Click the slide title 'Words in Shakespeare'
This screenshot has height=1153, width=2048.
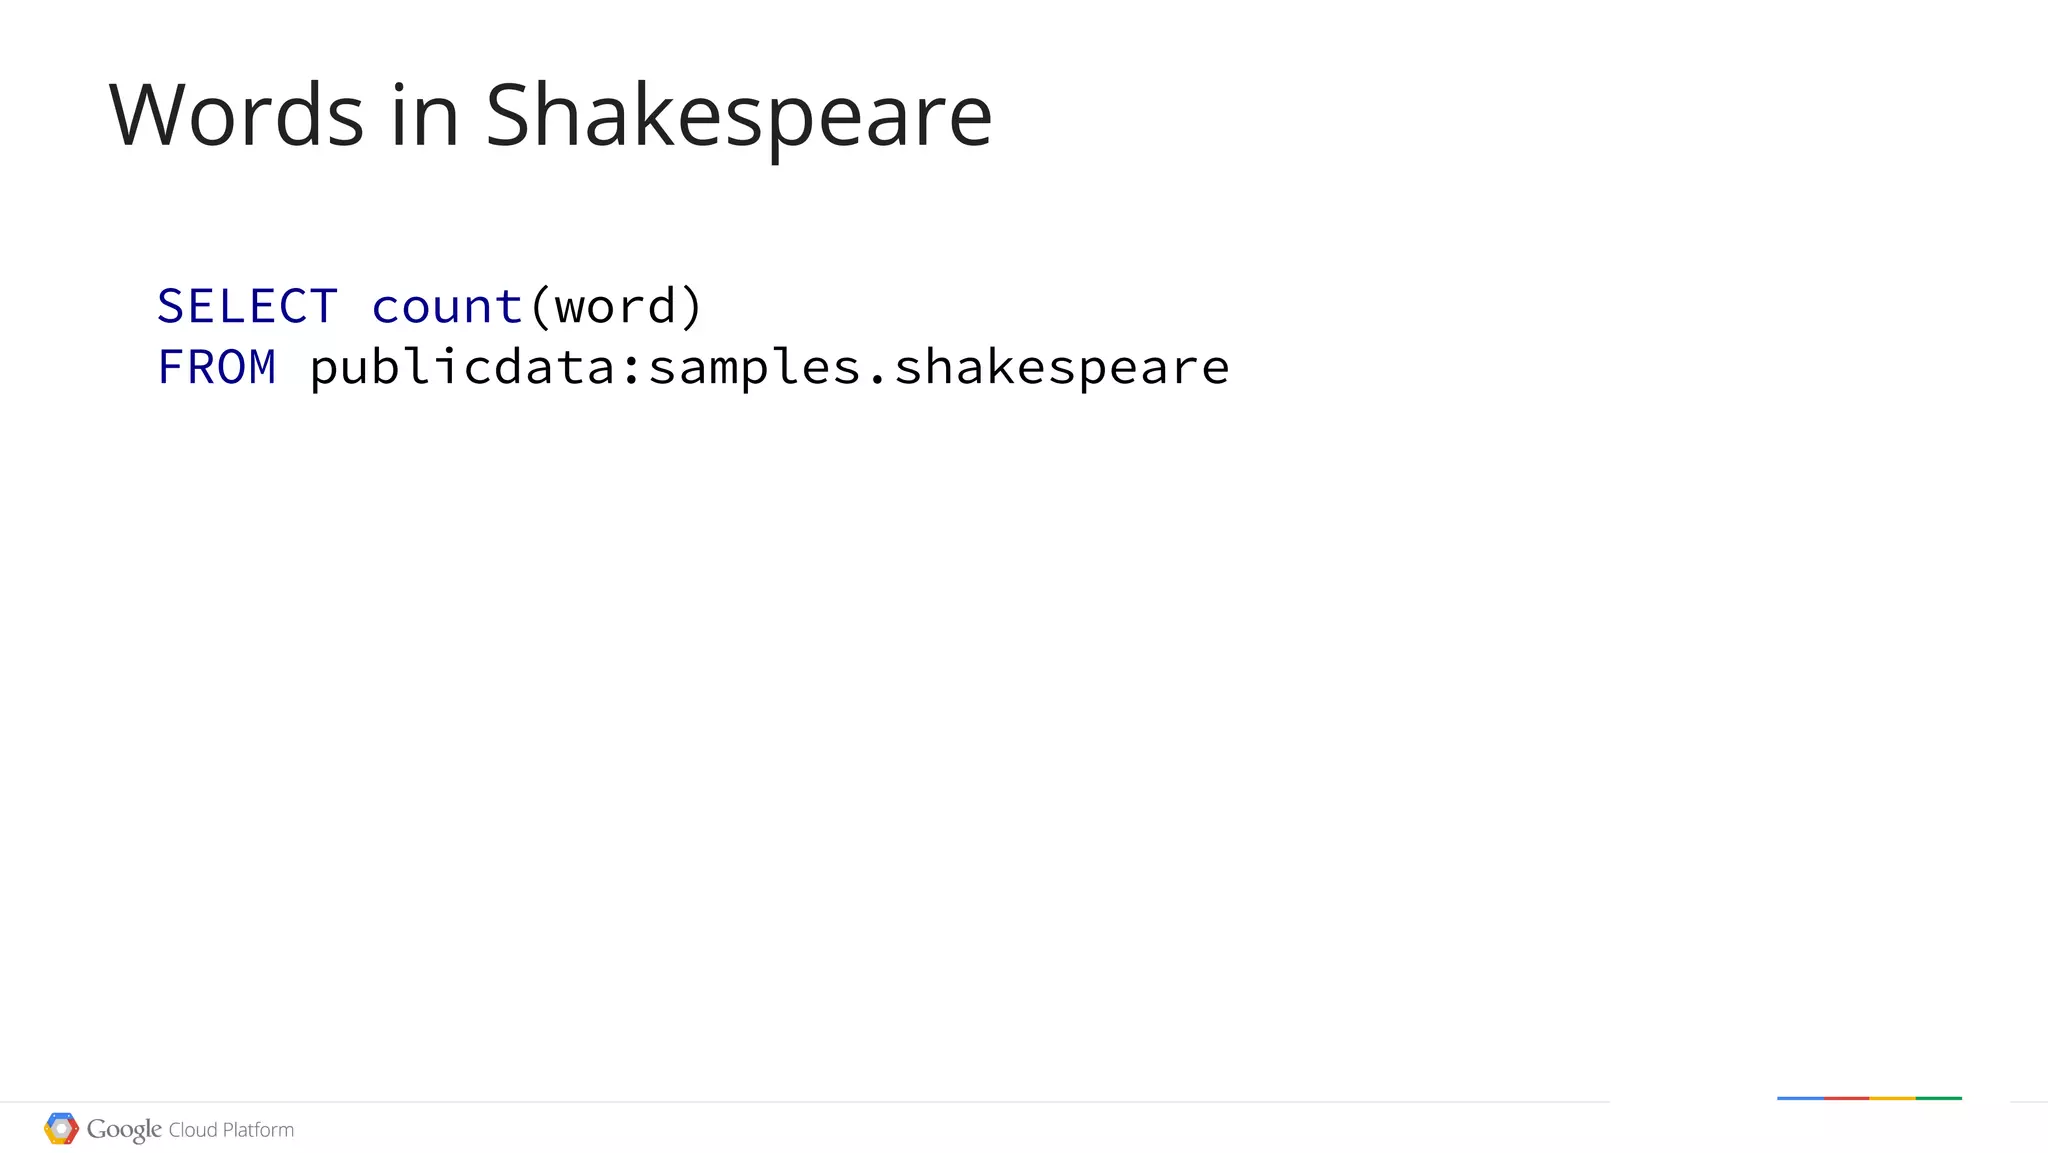click(x=550, y=118)
